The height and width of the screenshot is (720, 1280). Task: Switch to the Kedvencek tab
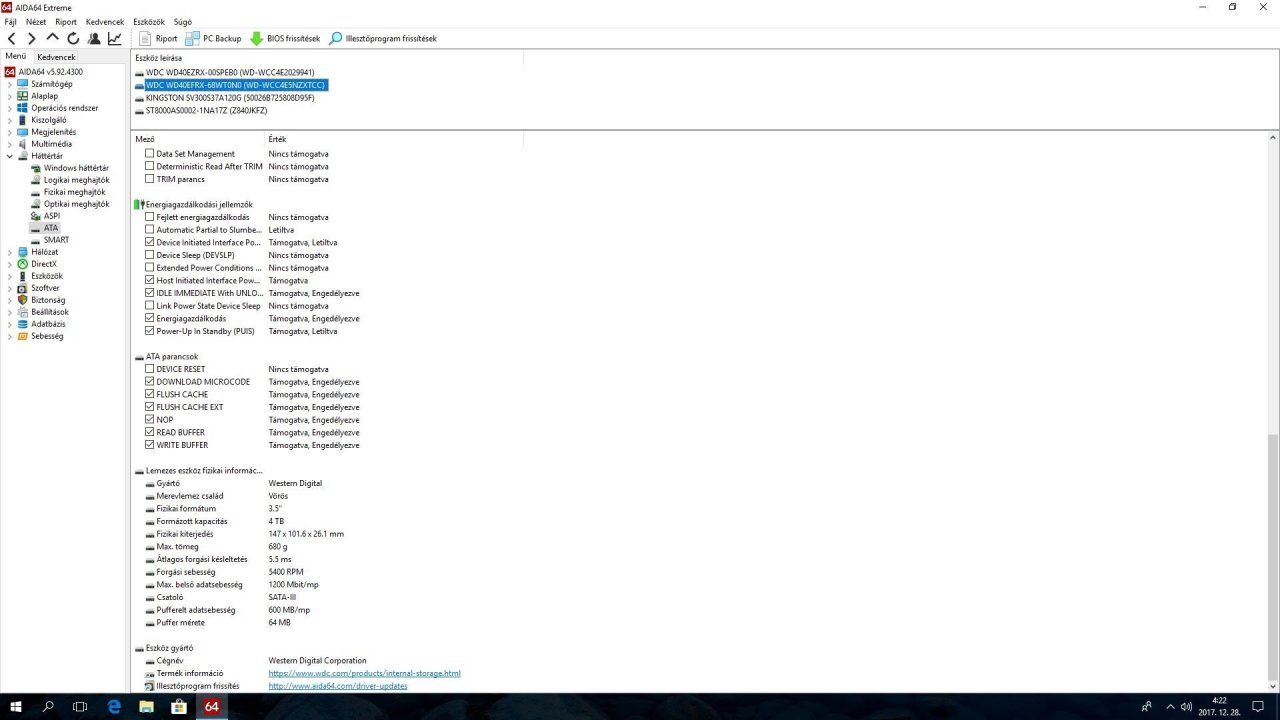point(56,57)
